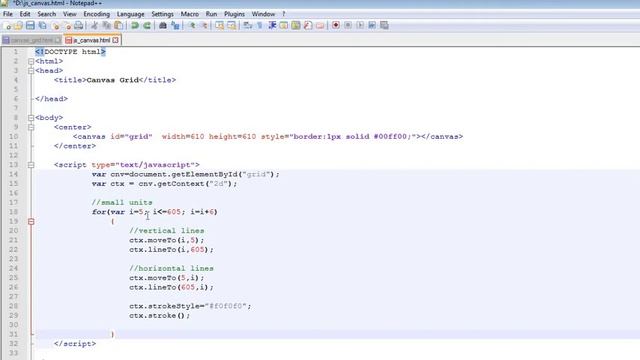Click the Cut scissors icon
640x360 pixels.
[x=94, y=26]
